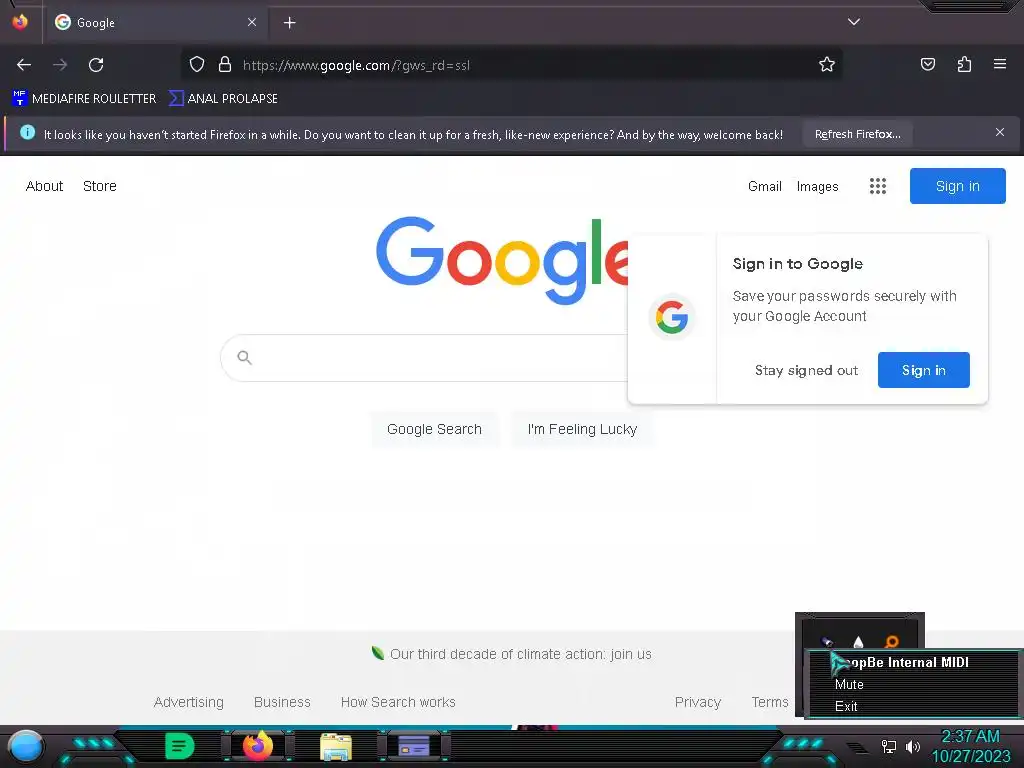Open Firefox hamburger application menu
Viewport: 1024px width, 768px height.
[x=1000, y=64]
